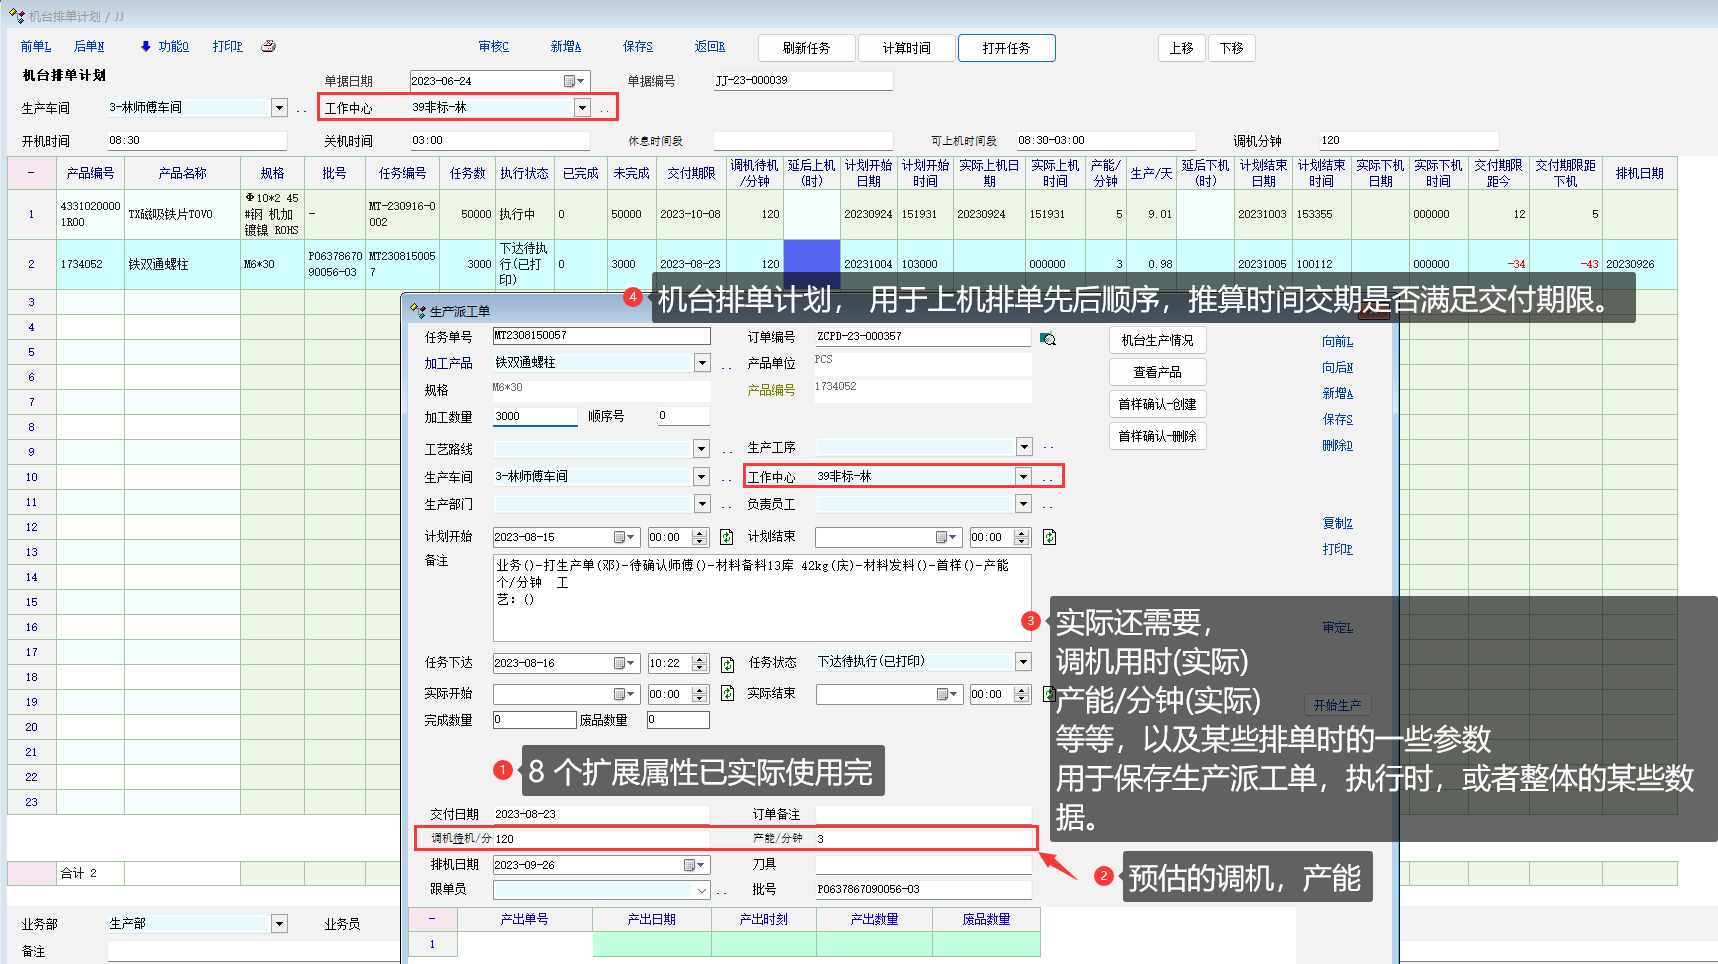Click the 功能O menu with blue arrow

[x=164, y=46]
